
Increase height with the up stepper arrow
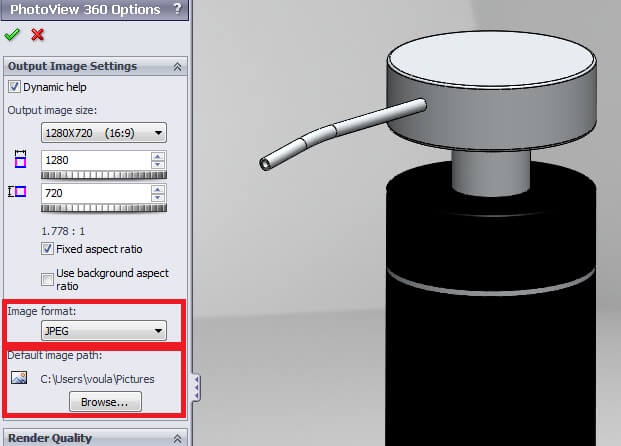coord(157,187)
